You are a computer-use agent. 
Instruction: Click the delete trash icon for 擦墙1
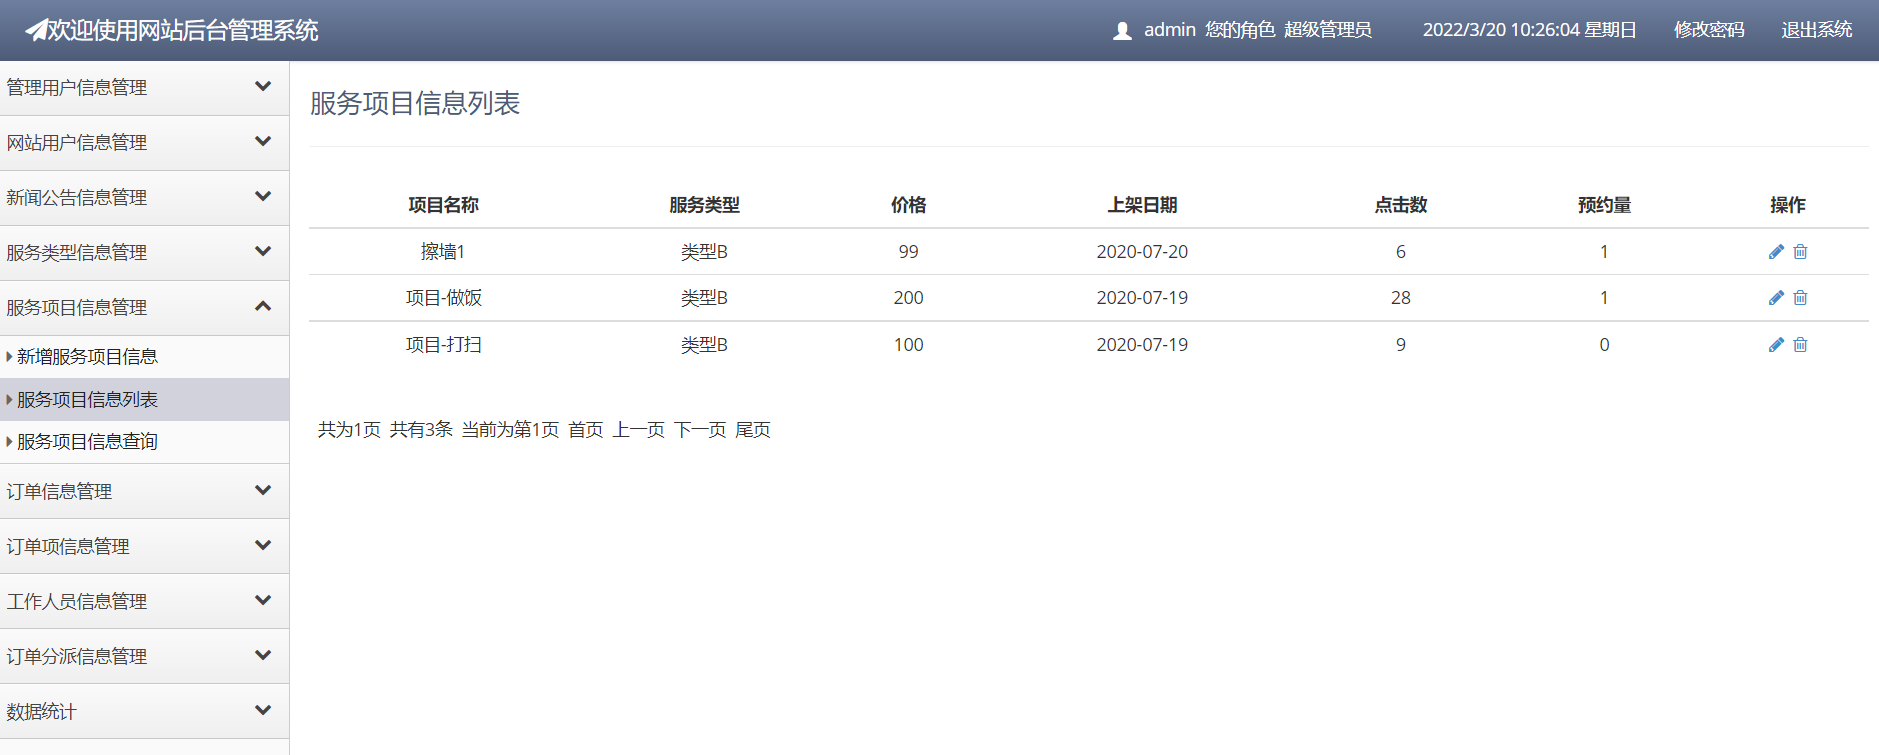coord(1800,252)
